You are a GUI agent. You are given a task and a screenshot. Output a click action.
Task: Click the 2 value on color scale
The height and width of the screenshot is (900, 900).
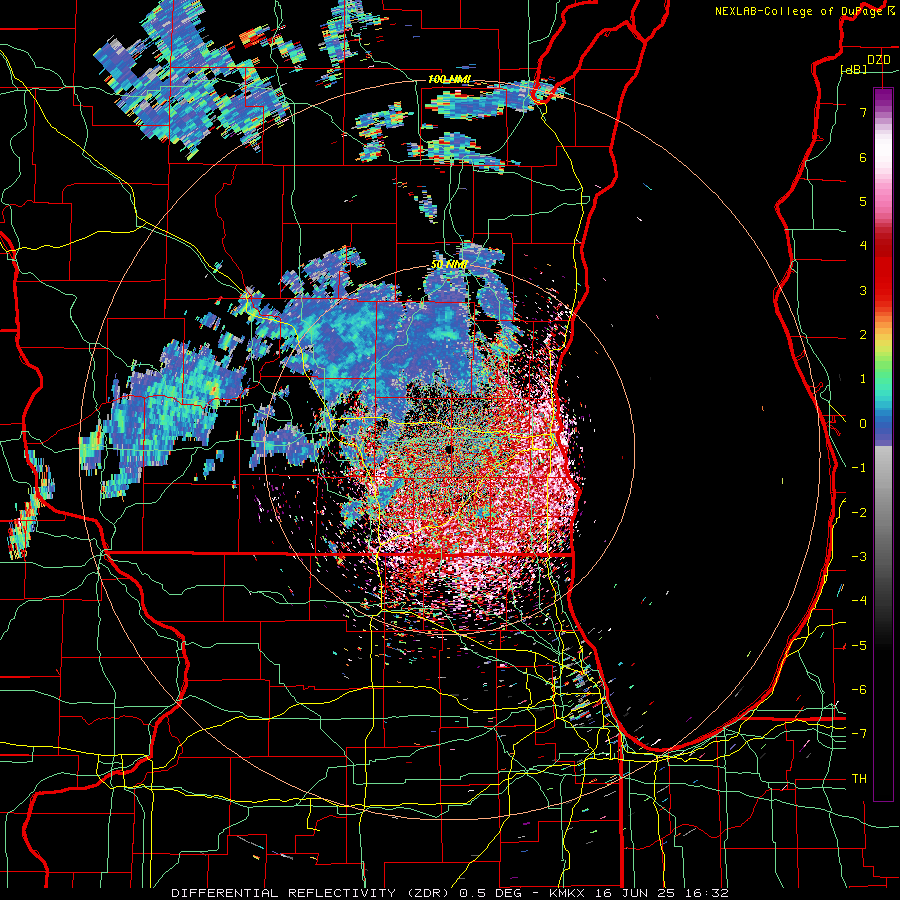pyautogui.click(x=863, y=334)
